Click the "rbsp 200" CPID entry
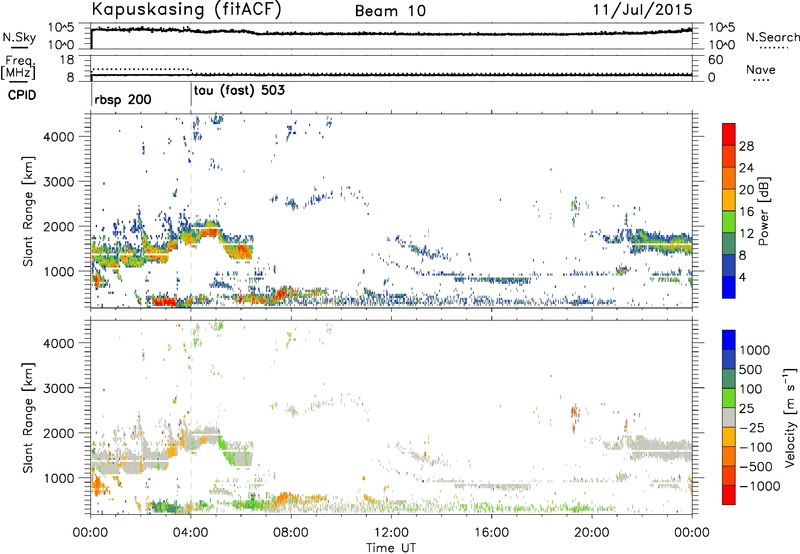This screenshot has width=800, height=554. (123, 99)
